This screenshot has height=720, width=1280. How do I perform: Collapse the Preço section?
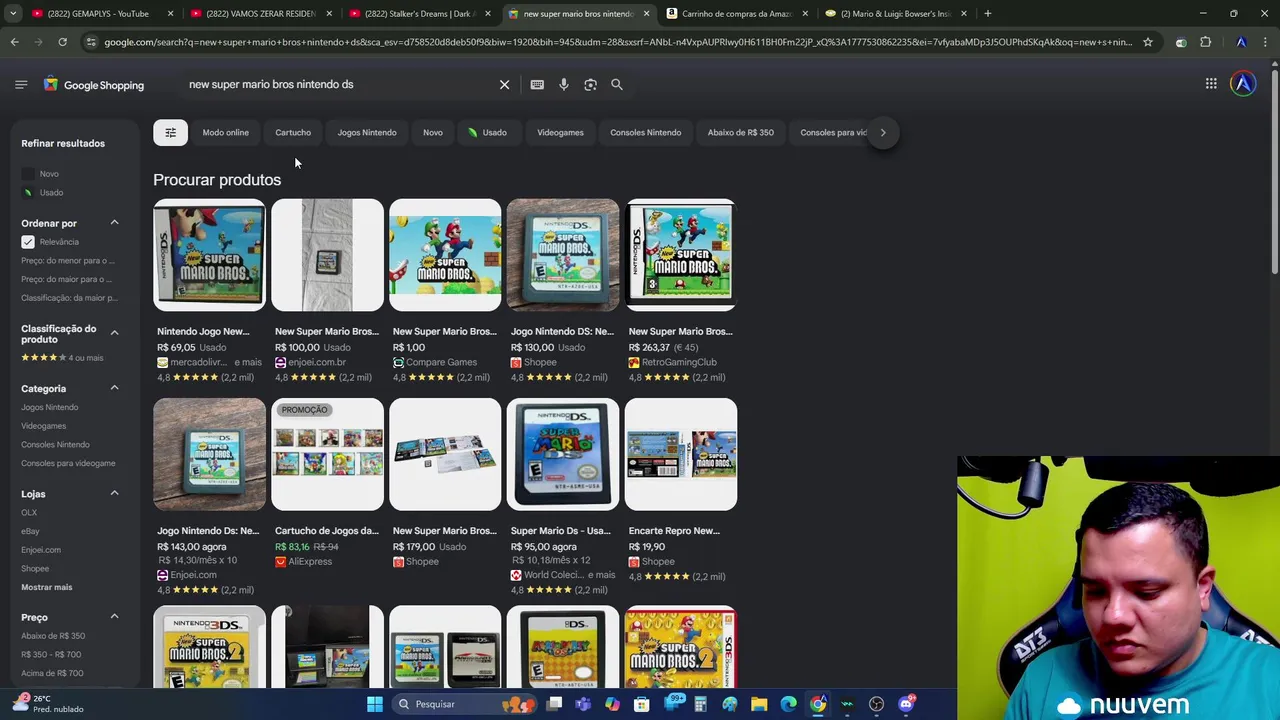(114, 616)
